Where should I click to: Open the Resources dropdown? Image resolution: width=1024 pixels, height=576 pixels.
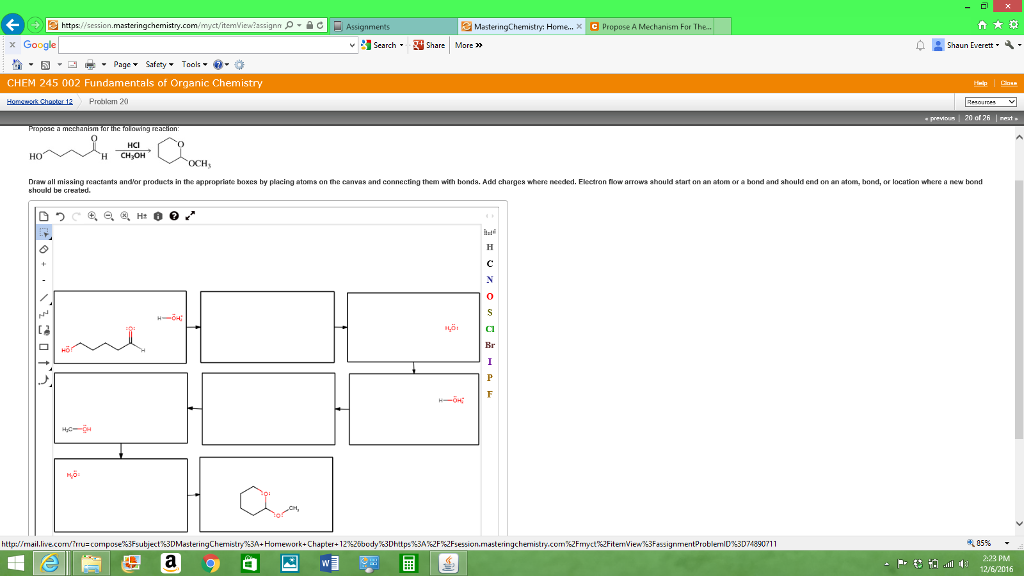990,101
